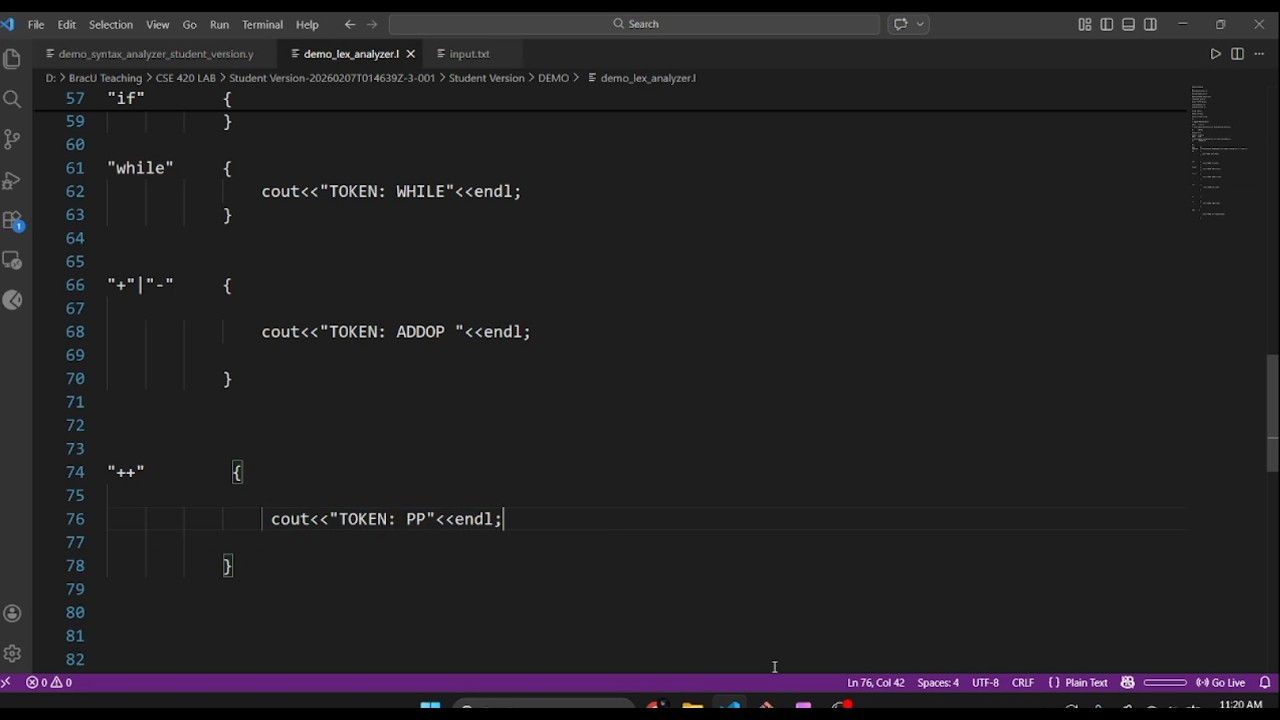The image size is (1280, 720).
Task: Open the Remote Explorer view
Action: pos(13,261)
